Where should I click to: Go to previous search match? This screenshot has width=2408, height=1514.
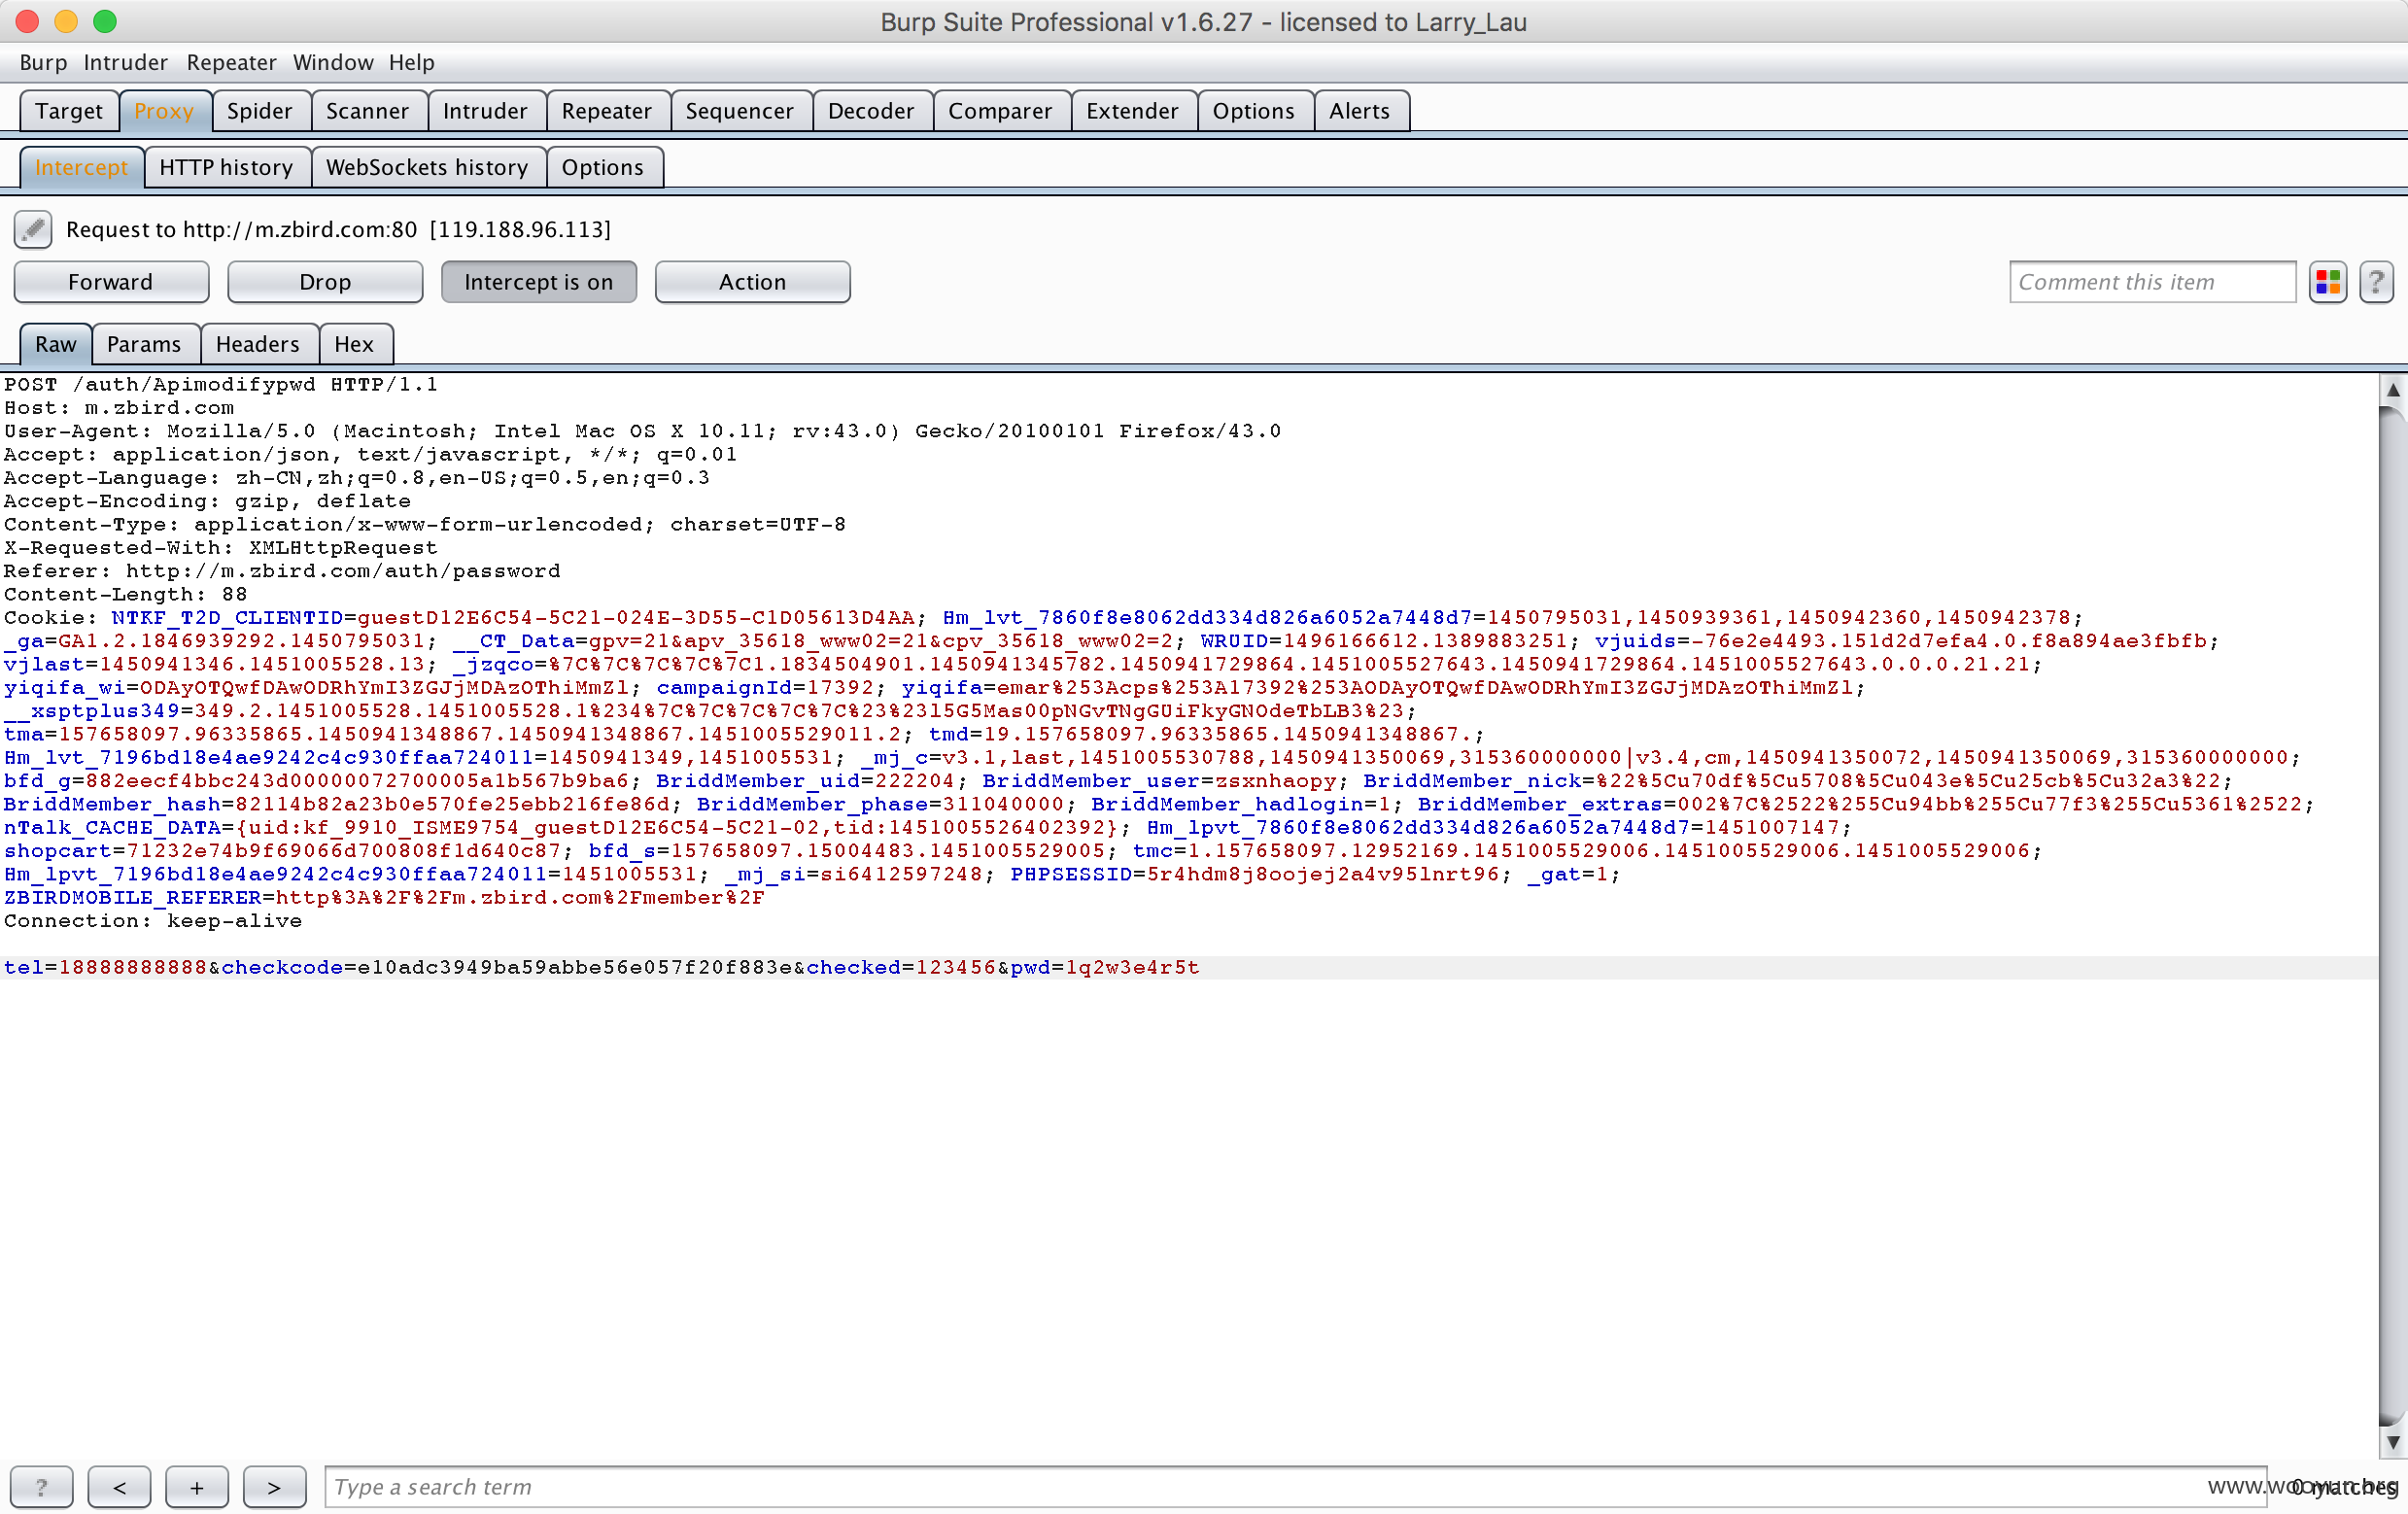(x=119, y=1487)
